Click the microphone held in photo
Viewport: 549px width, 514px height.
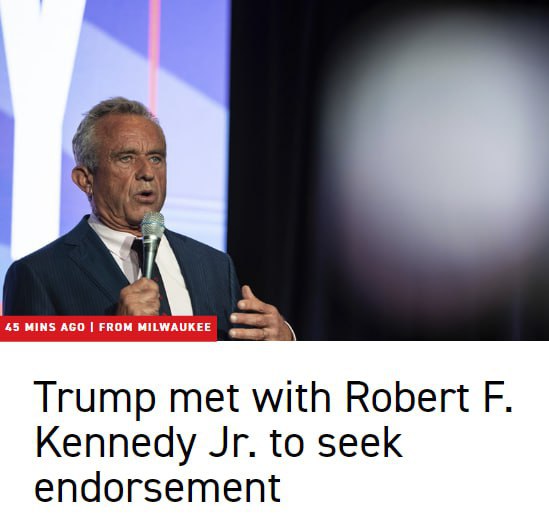coord(152,245)
